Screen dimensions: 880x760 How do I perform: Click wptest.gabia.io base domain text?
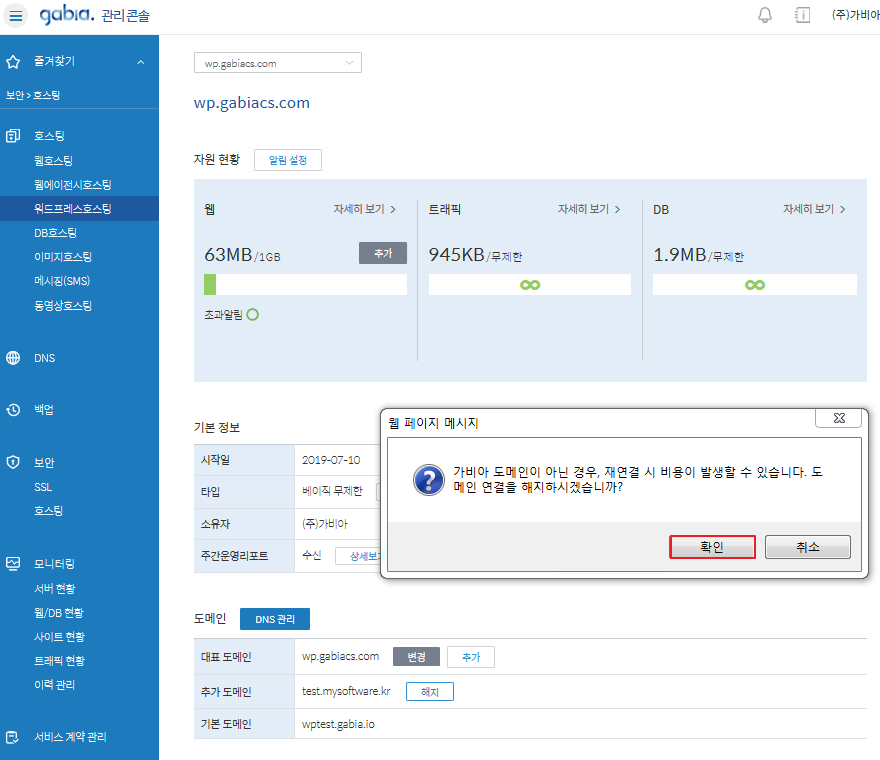(x=338, y=724)
